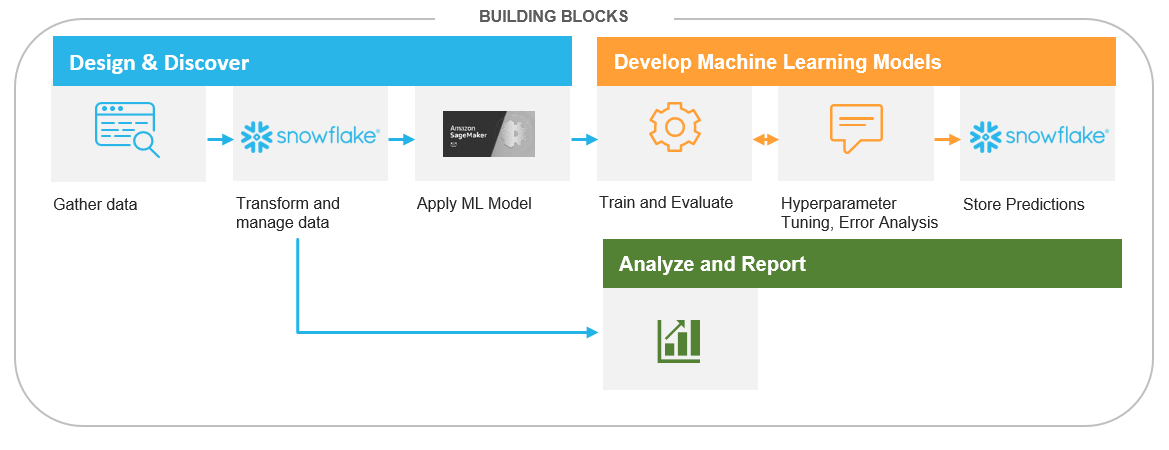Select the Analyze and Report green header
Viewport: 1169px width, 450px height.
[862, 264]
